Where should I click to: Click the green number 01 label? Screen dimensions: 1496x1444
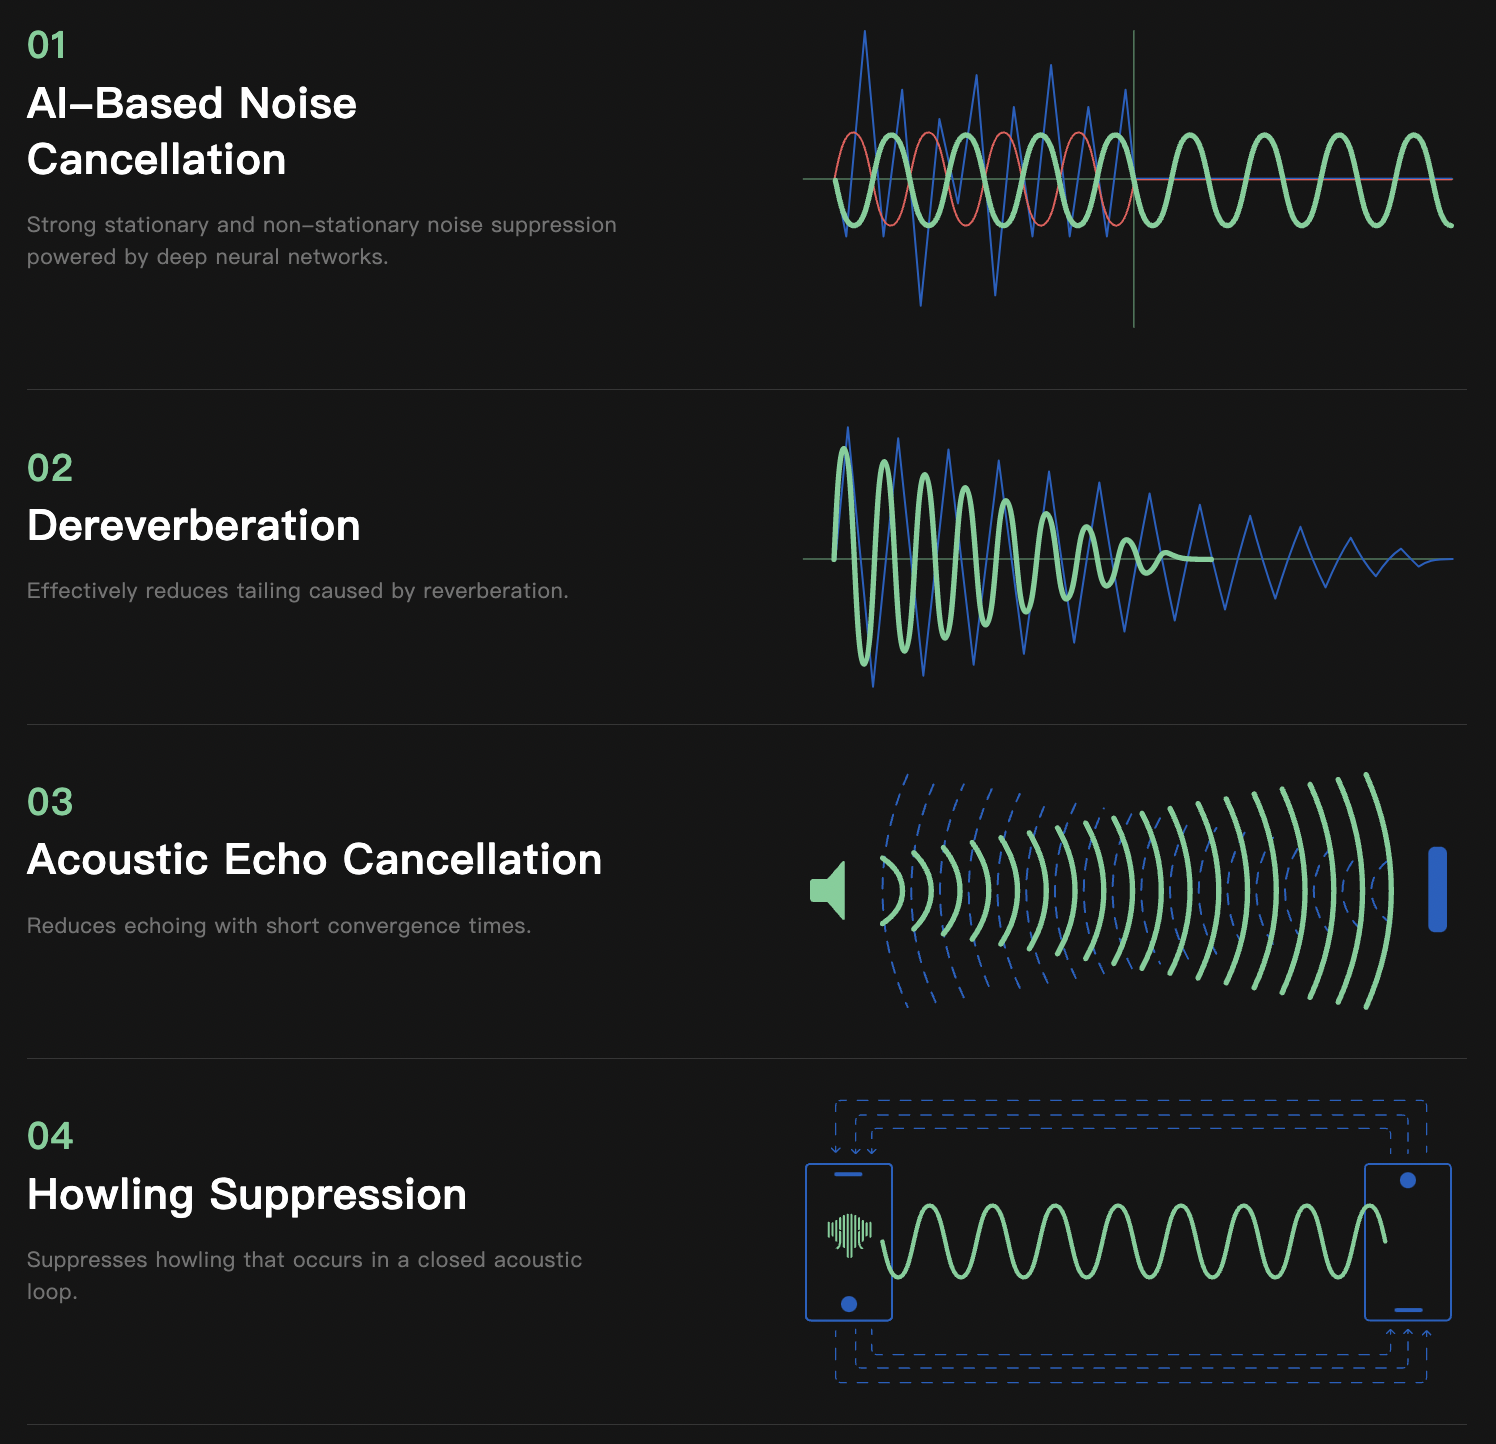pyautogui.click(x=47, y=45)
